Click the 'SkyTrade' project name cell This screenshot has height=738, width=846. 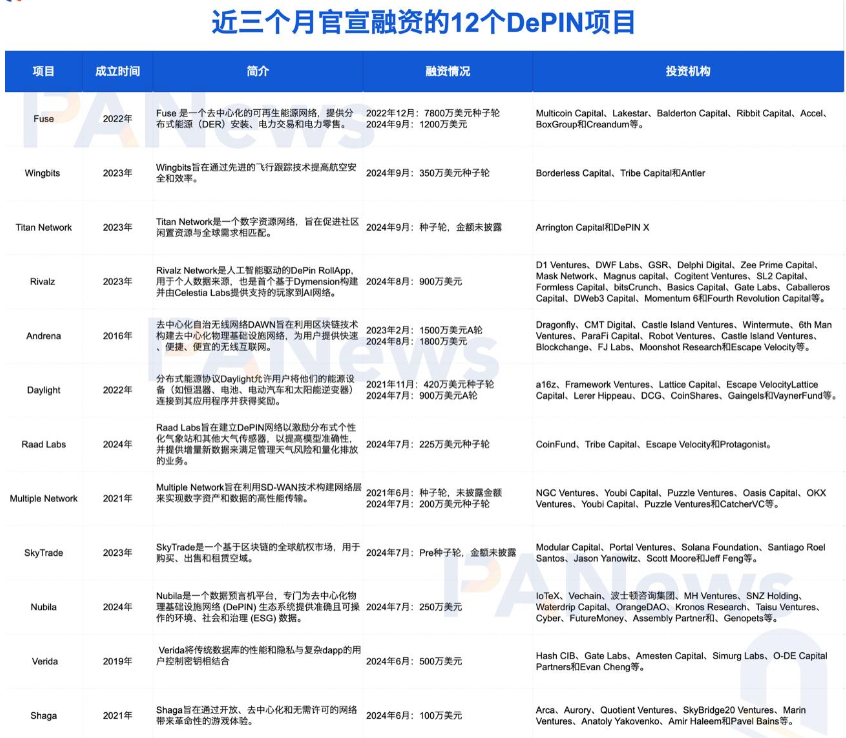coord(44,553)
